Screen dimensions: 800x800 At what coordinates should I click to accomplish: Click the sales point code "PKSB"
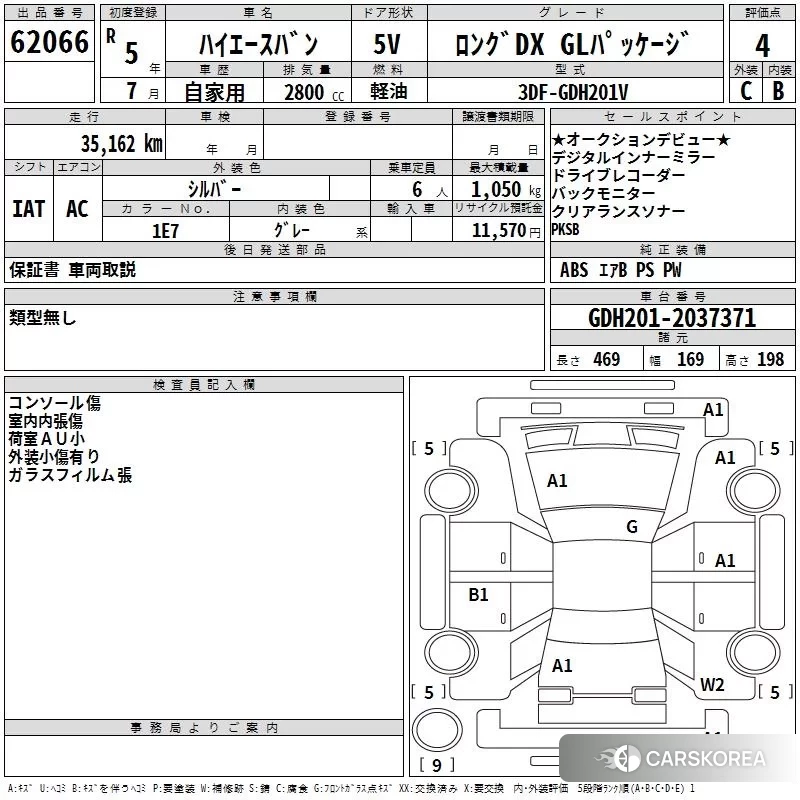pos(565,230)
